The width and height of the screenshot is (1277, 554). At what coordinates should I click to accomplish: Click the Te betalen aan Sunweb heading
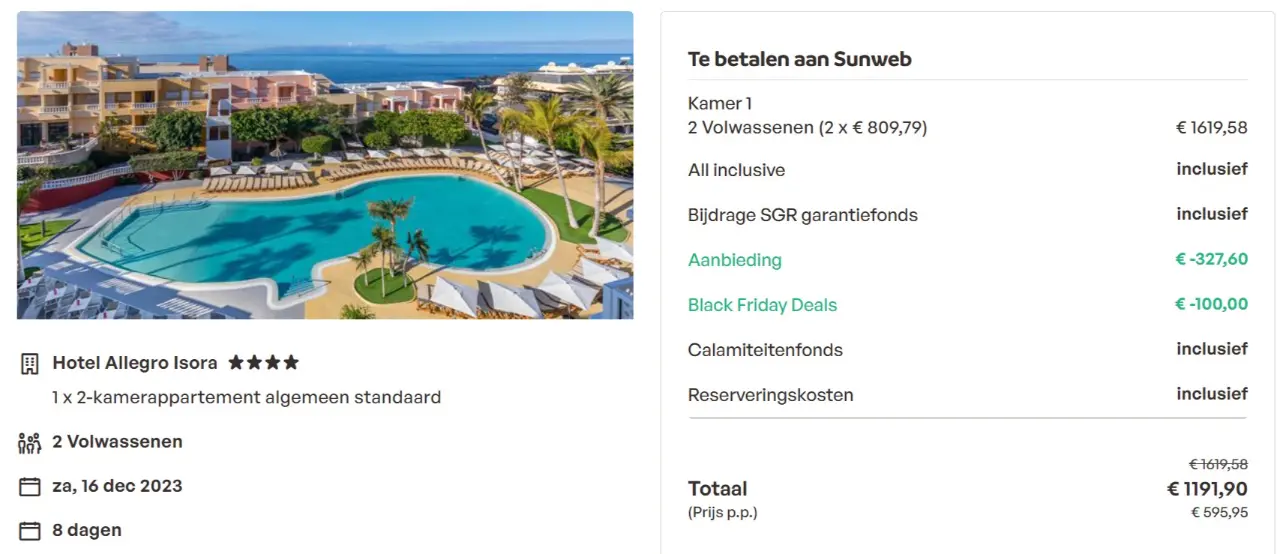[x=799, y=59]
